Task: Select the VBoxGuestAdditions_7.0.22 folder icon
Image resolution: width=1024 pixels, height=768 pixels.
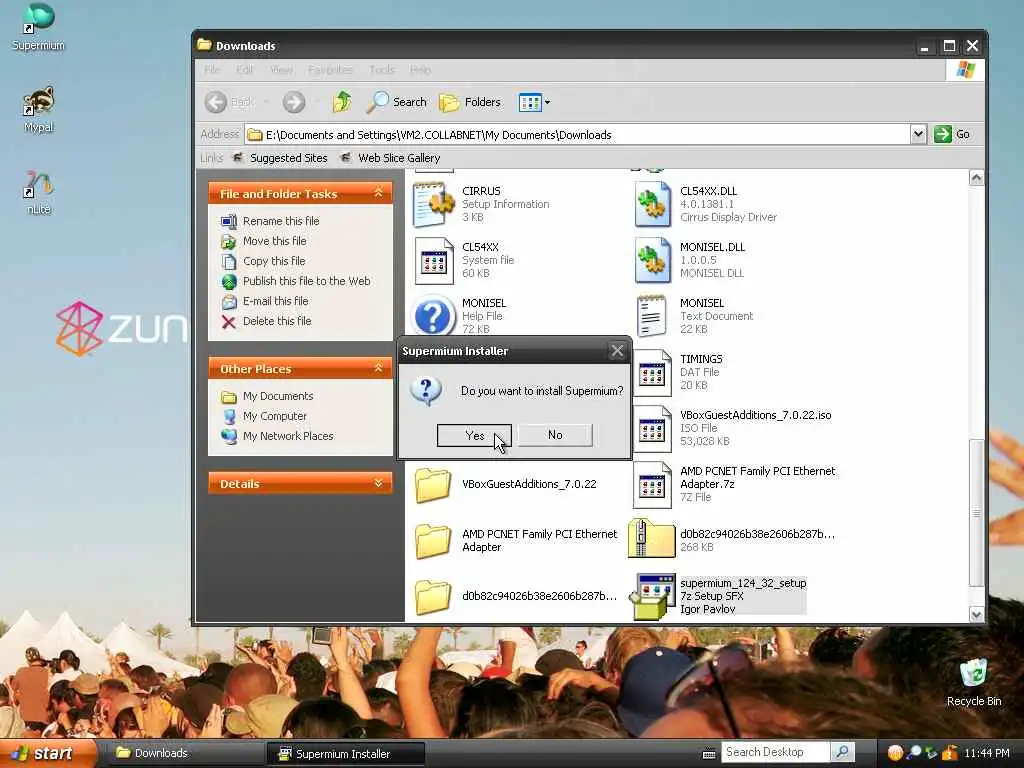Action: [x=432, y=485]
